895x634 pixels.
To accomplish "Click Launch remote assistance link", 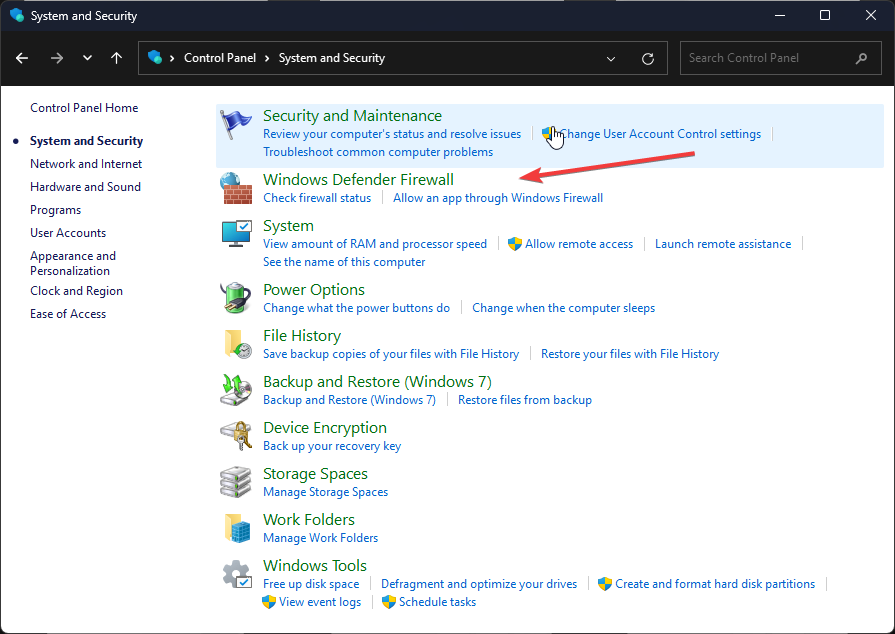I will click(x=723, y=244).
